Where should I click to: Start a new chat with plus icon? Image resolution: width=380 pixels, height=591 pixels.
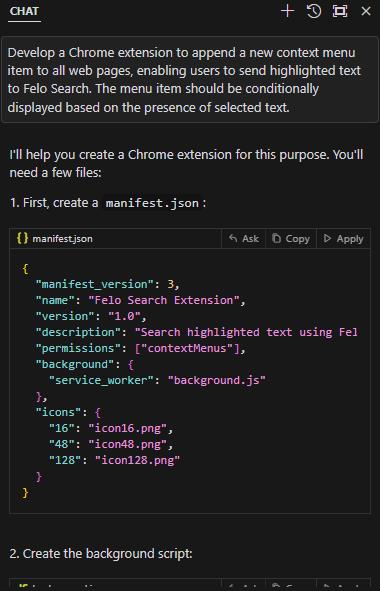pos(288,11)
